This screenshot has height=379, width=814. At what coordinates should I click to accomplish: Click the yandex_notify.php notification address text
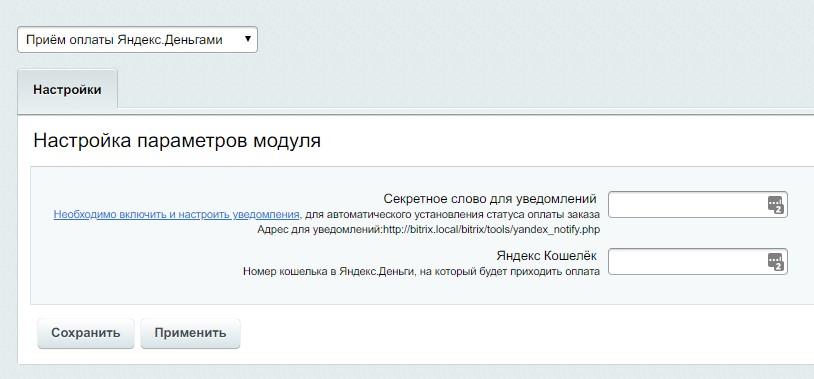click(492, 230)
